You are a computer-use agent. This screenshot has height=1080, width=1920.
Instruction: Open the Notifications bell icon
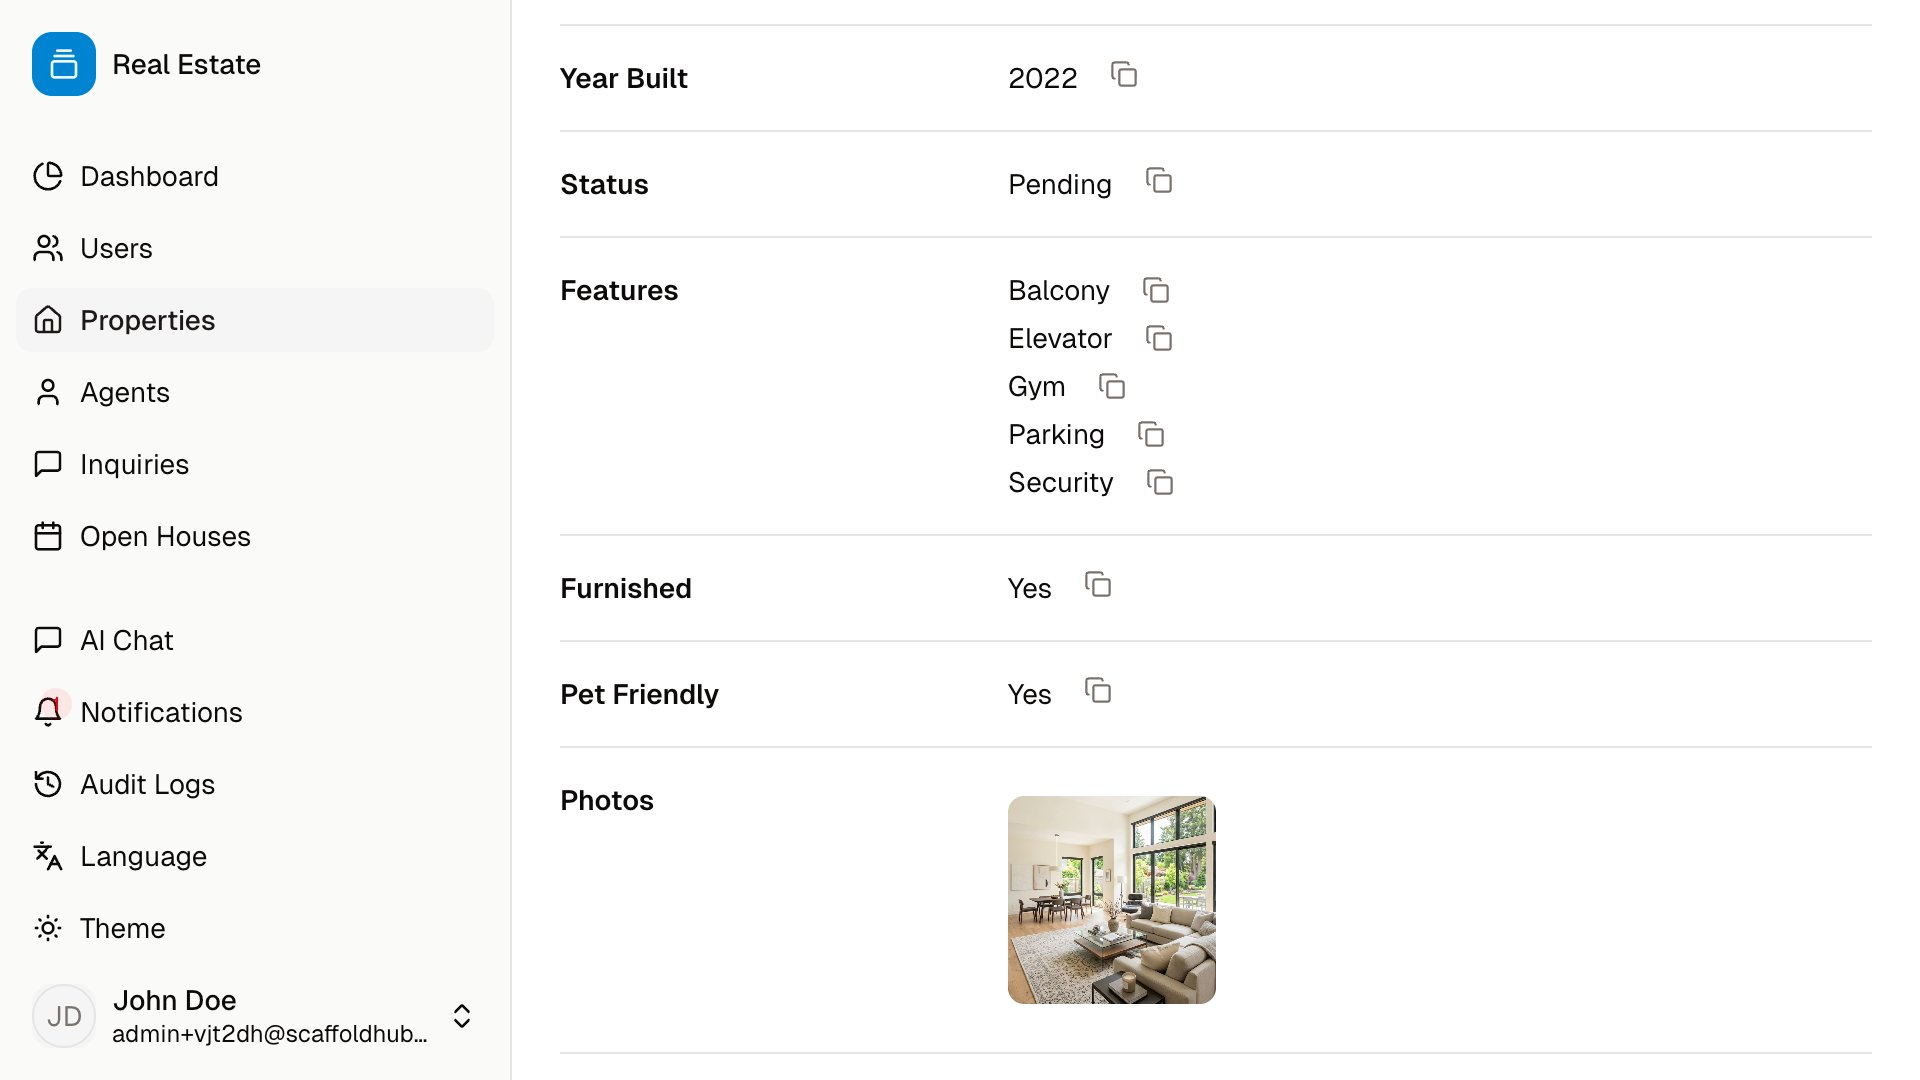point(47,712)
